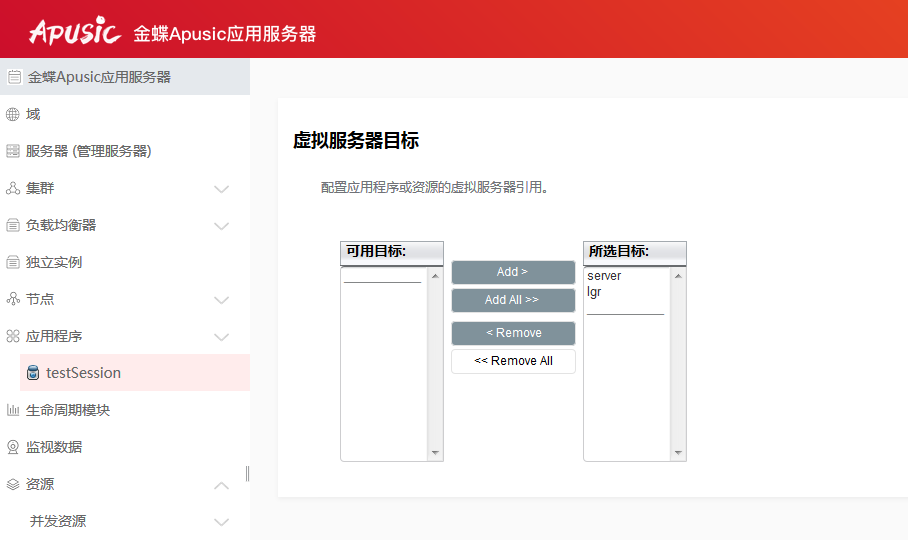Select testSession in the sidebar

pyautogui.click(x=83, y=373)
